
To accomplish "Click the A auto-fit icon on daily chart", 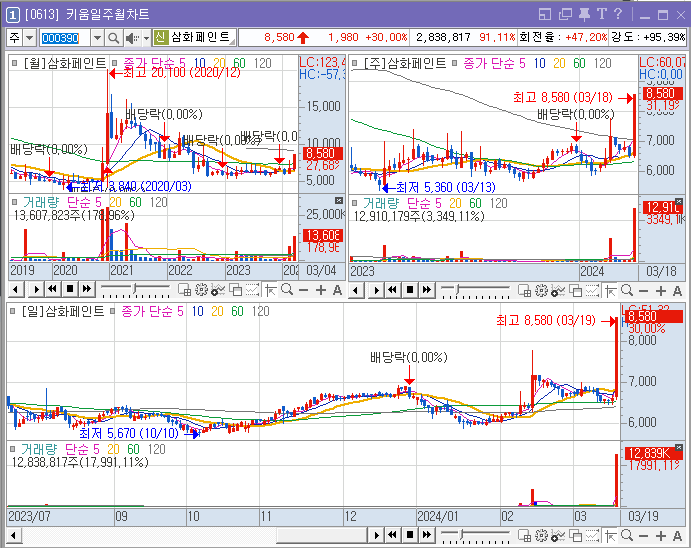I will click(677, 536).
